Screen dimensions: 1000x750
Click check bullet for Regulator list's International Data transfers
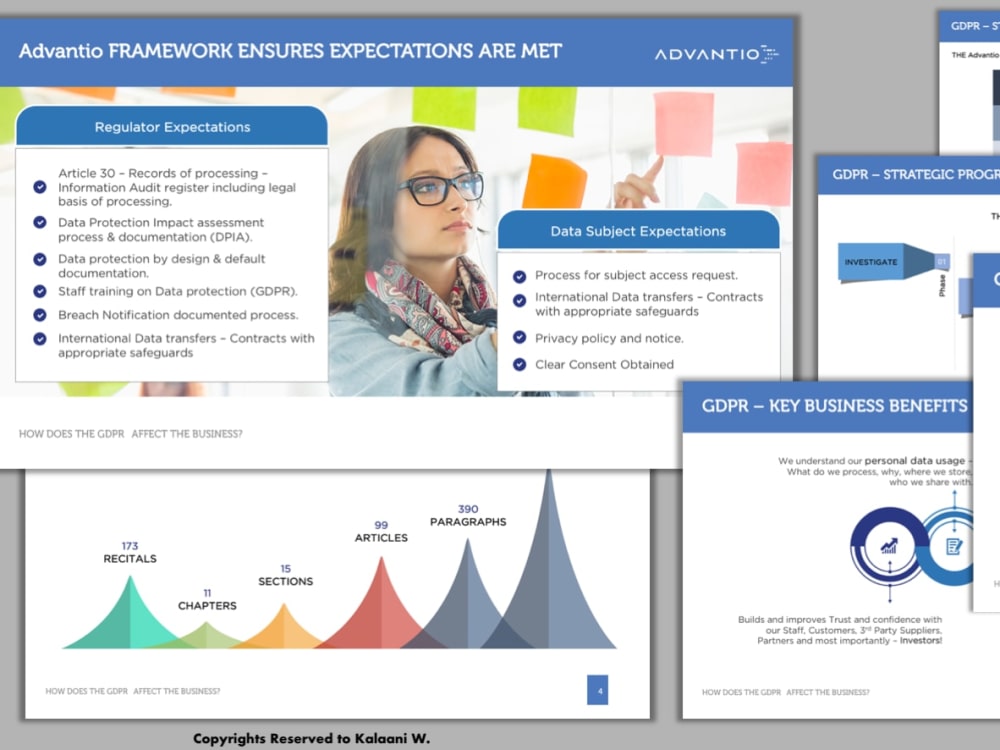[40, 339]
